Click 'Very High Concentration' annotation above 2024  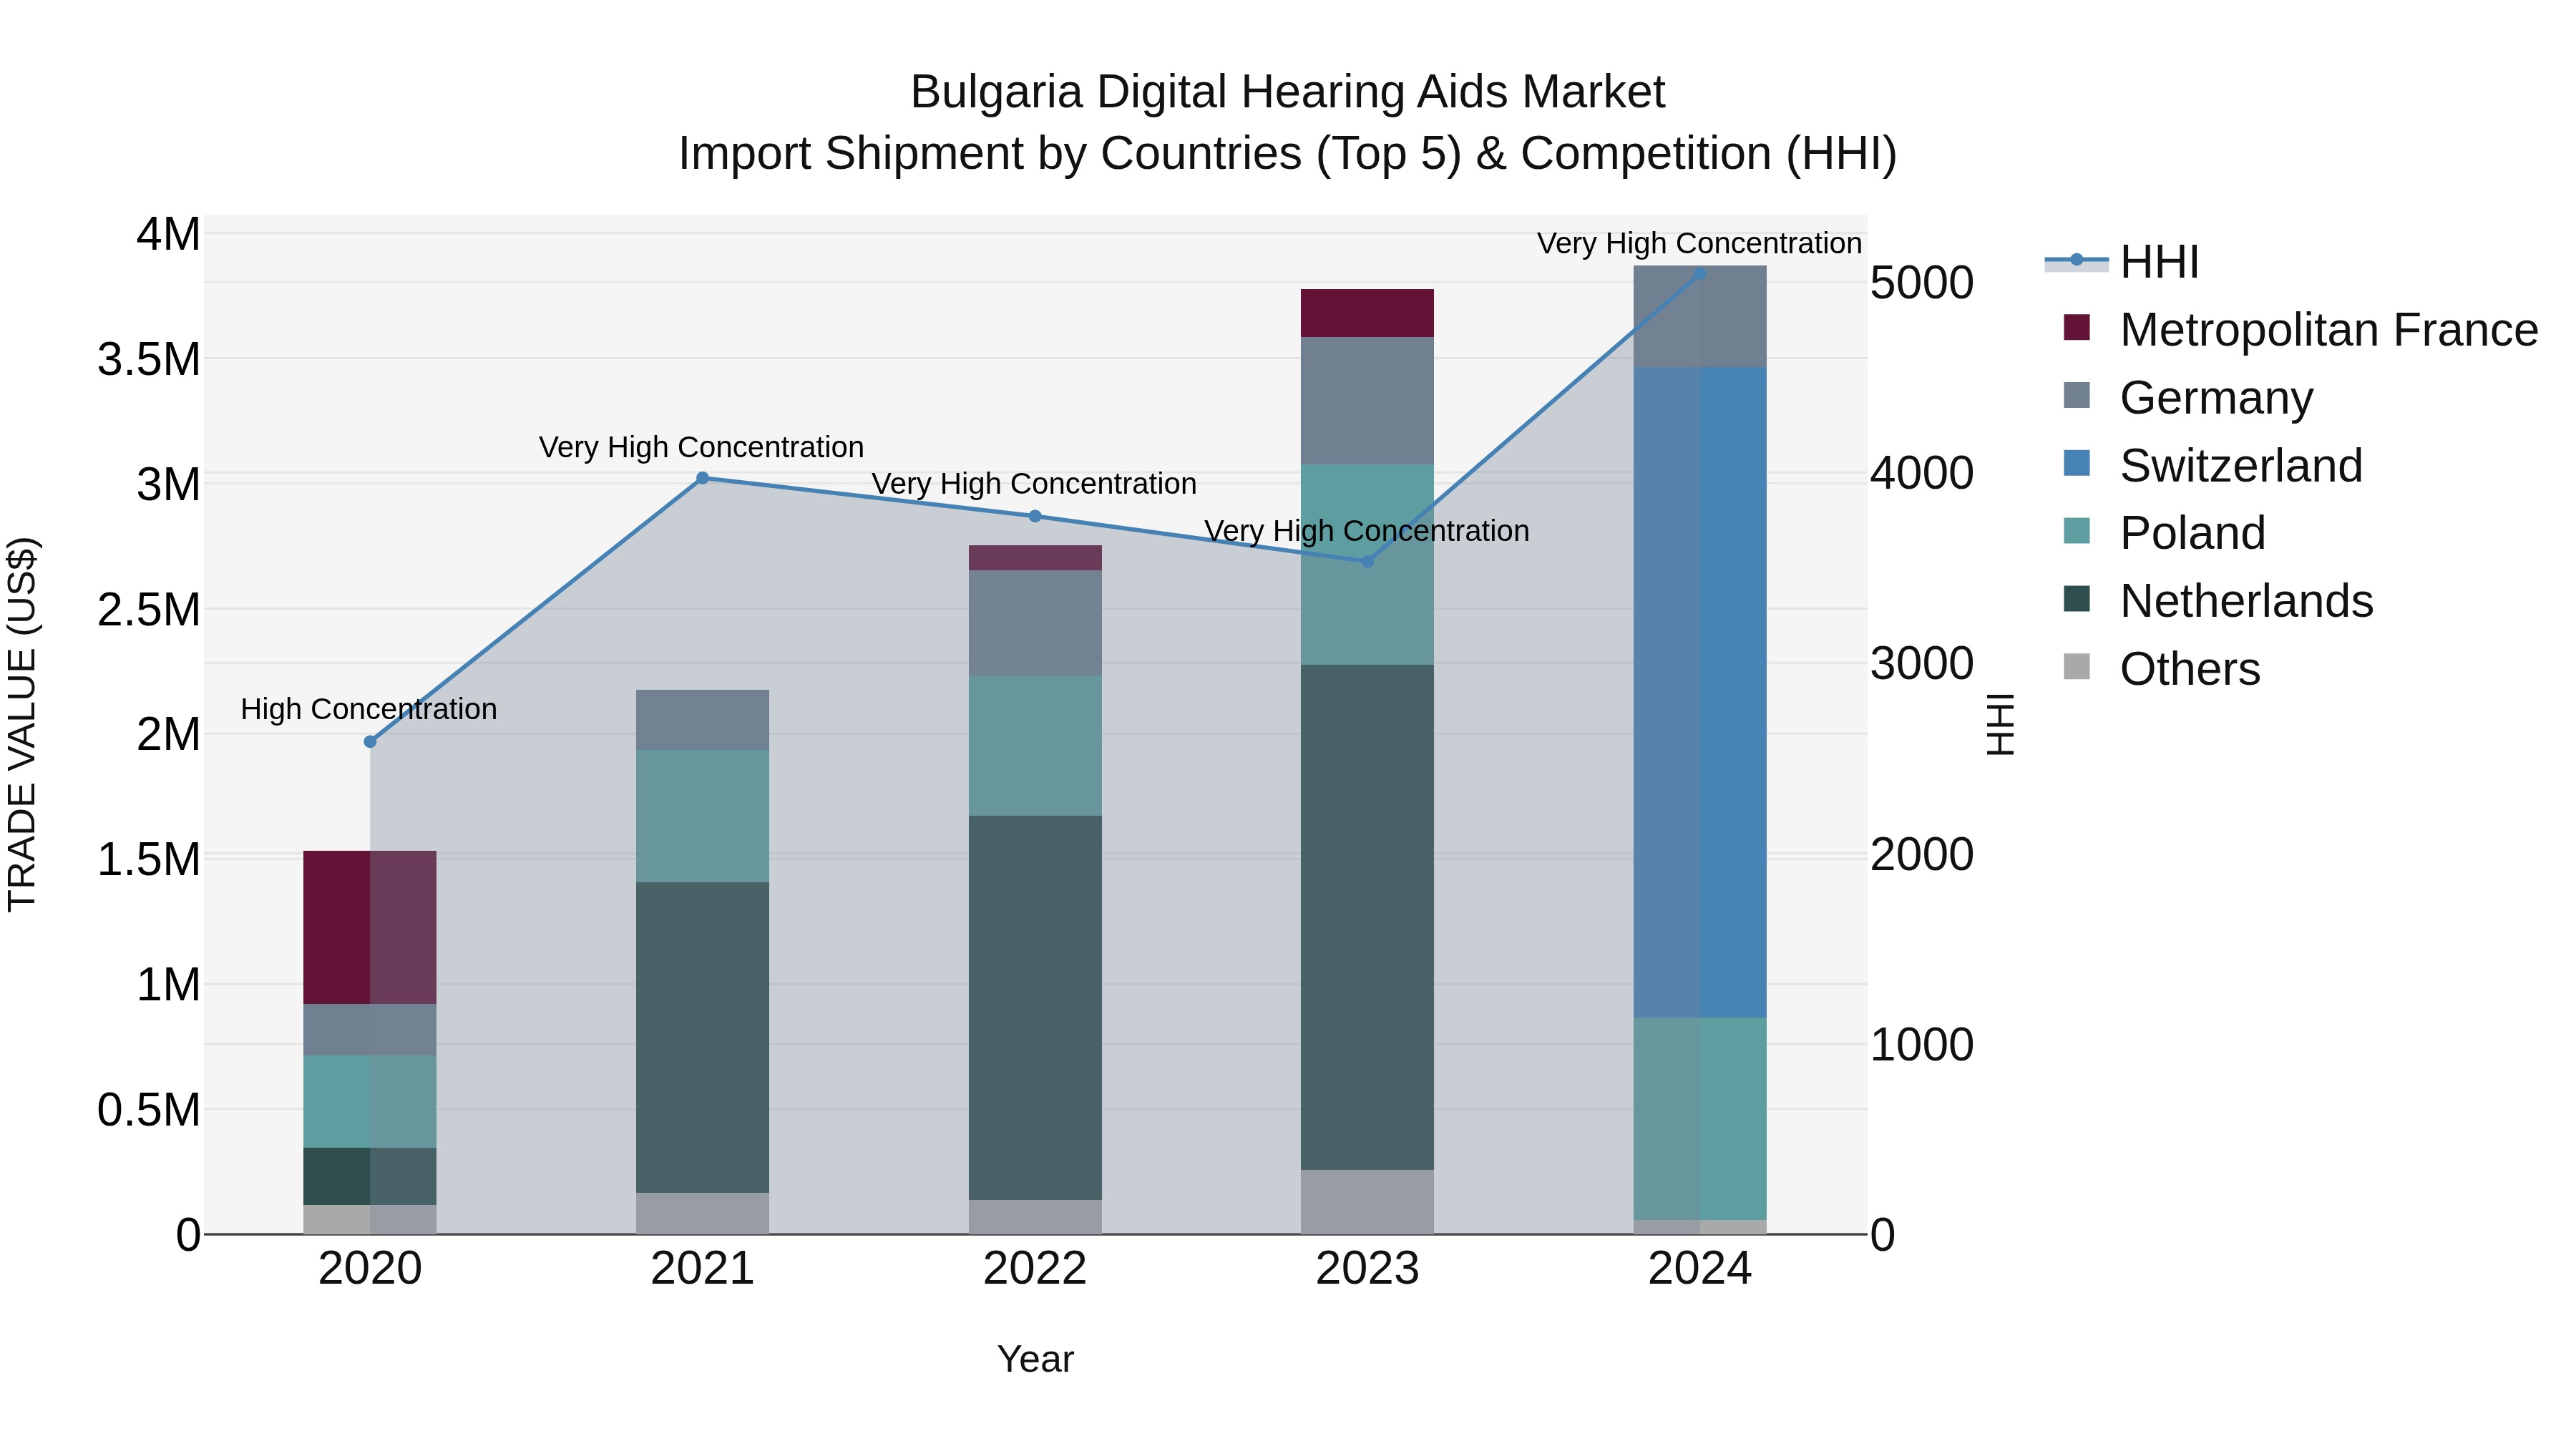point(1699,243)
